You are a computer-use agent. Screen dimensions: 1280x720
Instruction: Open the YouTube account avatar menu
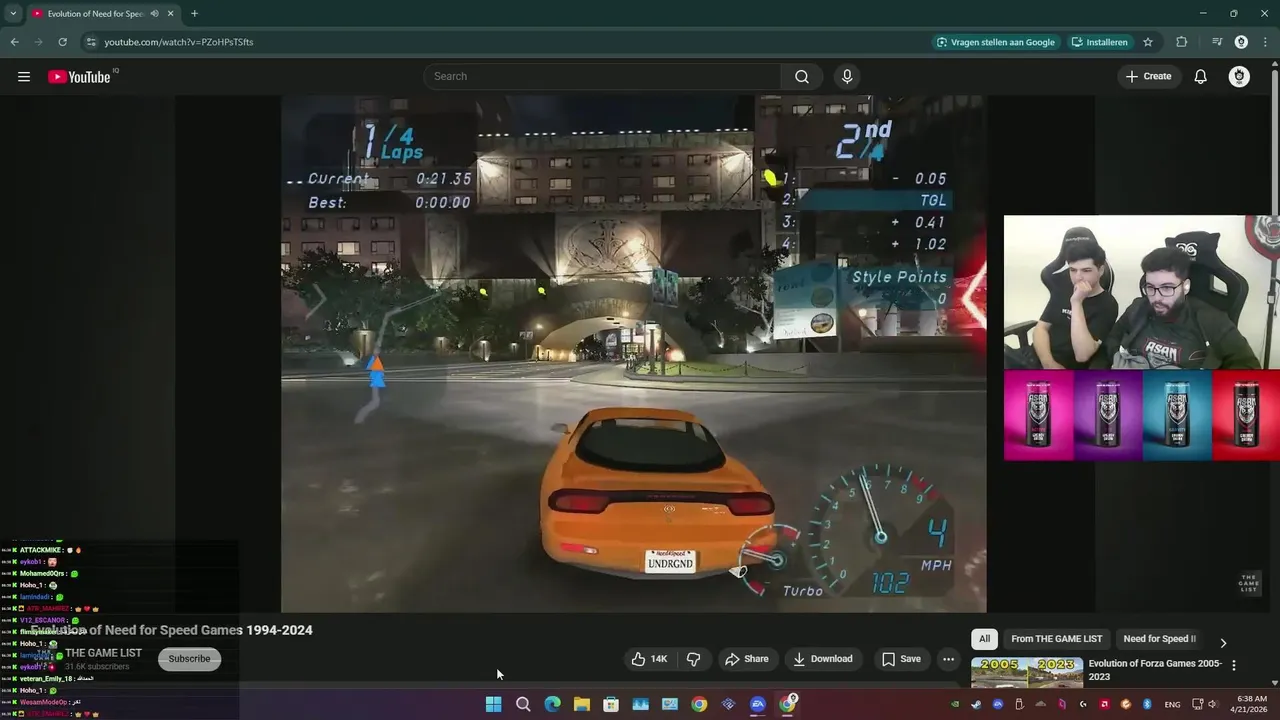(x=1239, y=77)
